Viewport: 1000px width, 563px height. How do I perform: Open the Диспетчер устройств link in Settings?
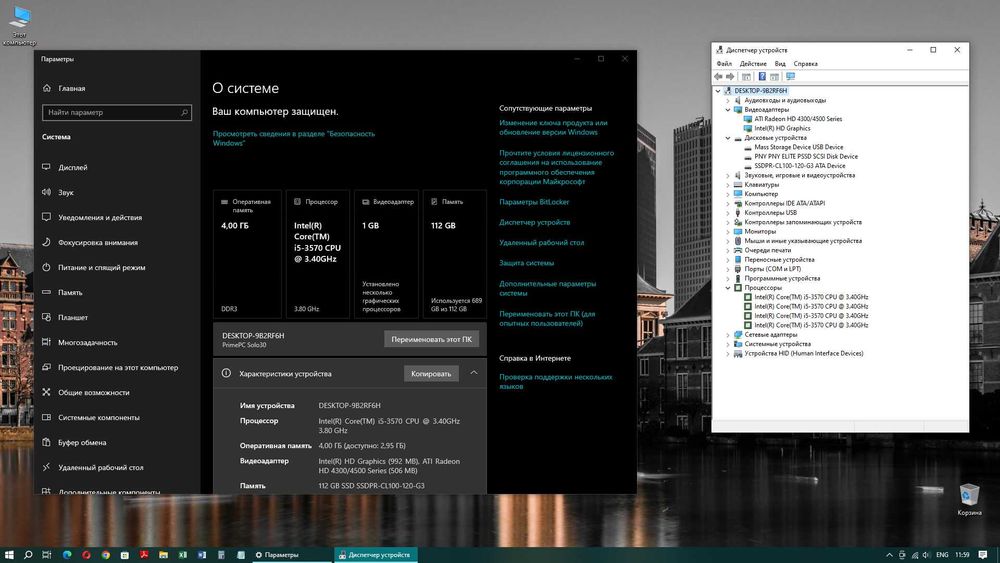point(534,223)
